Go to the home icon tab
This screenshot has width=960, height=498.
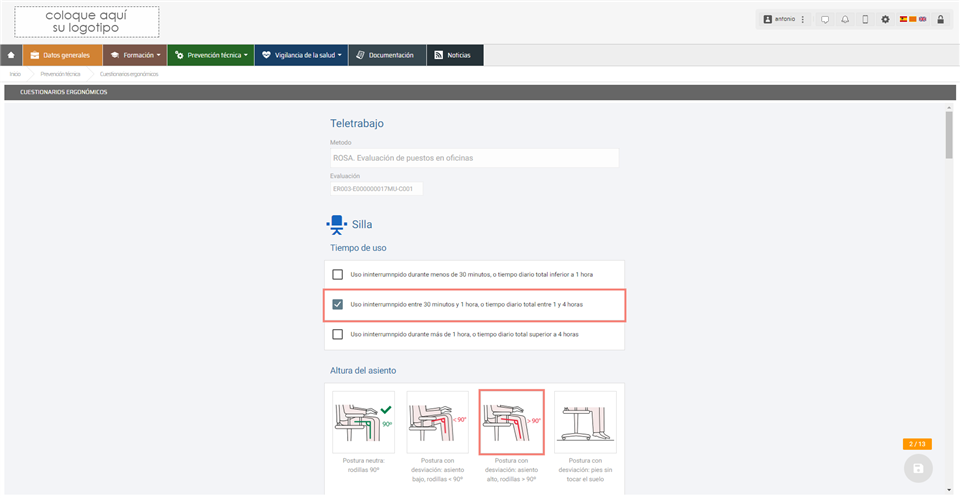click(11, 55)
